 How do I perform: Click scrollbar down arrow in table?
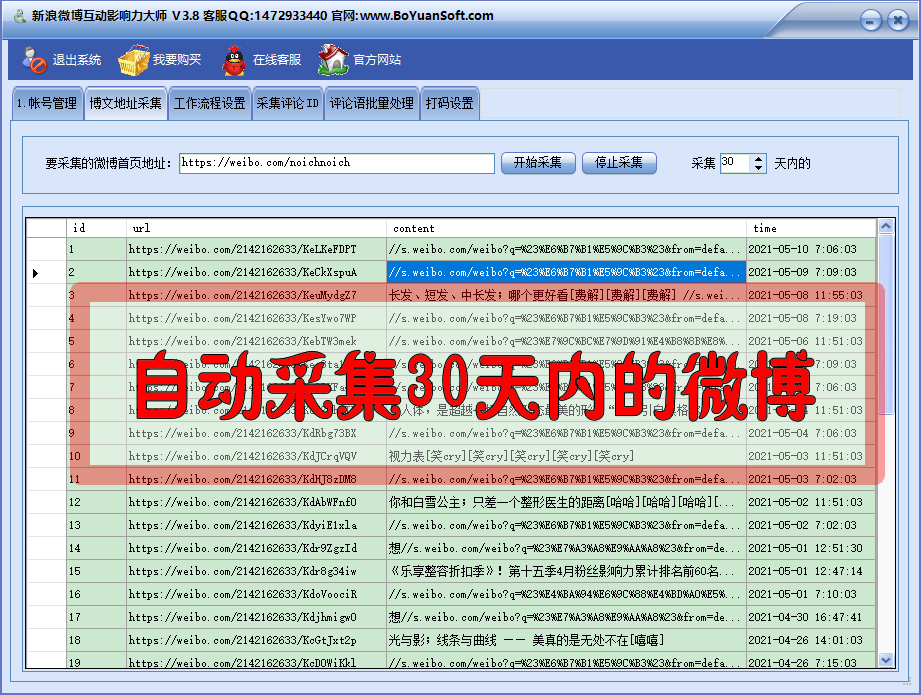(x=886, y=660)
